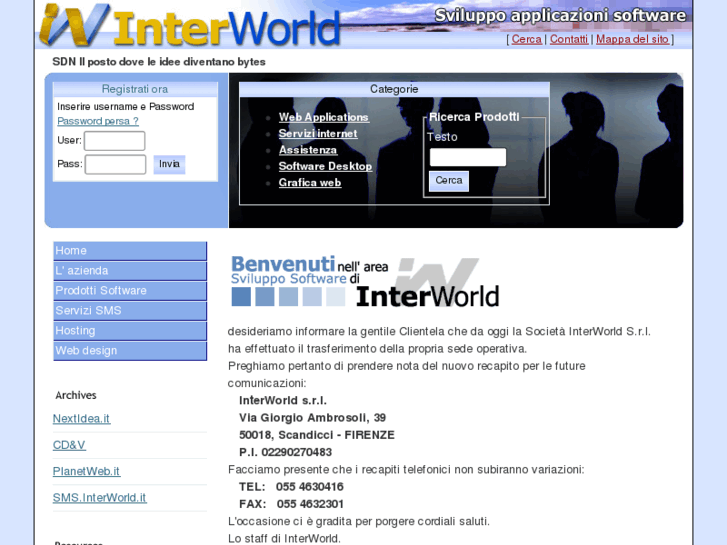Select L' azienda menu item
This screenshot has height=545, width=727.
[x=130, y=271]
